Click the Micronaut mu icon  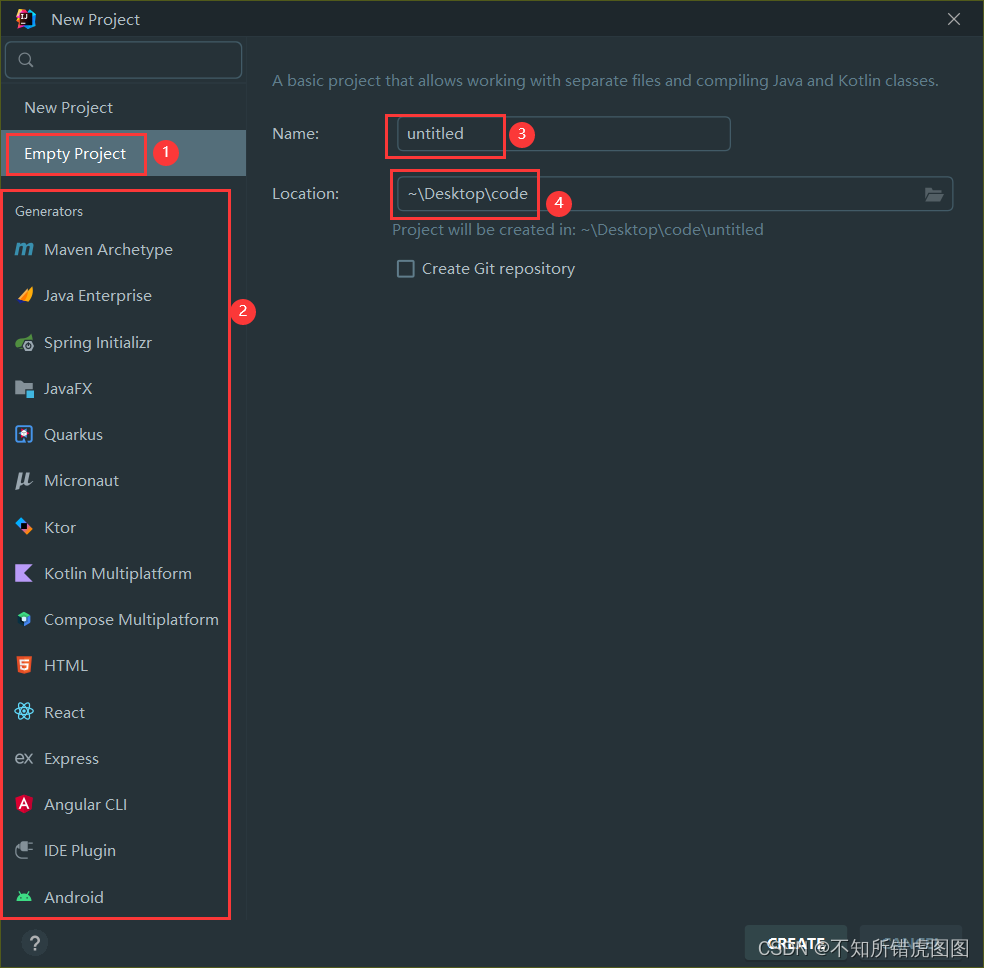pyautogui.click(x=24, y=481)
